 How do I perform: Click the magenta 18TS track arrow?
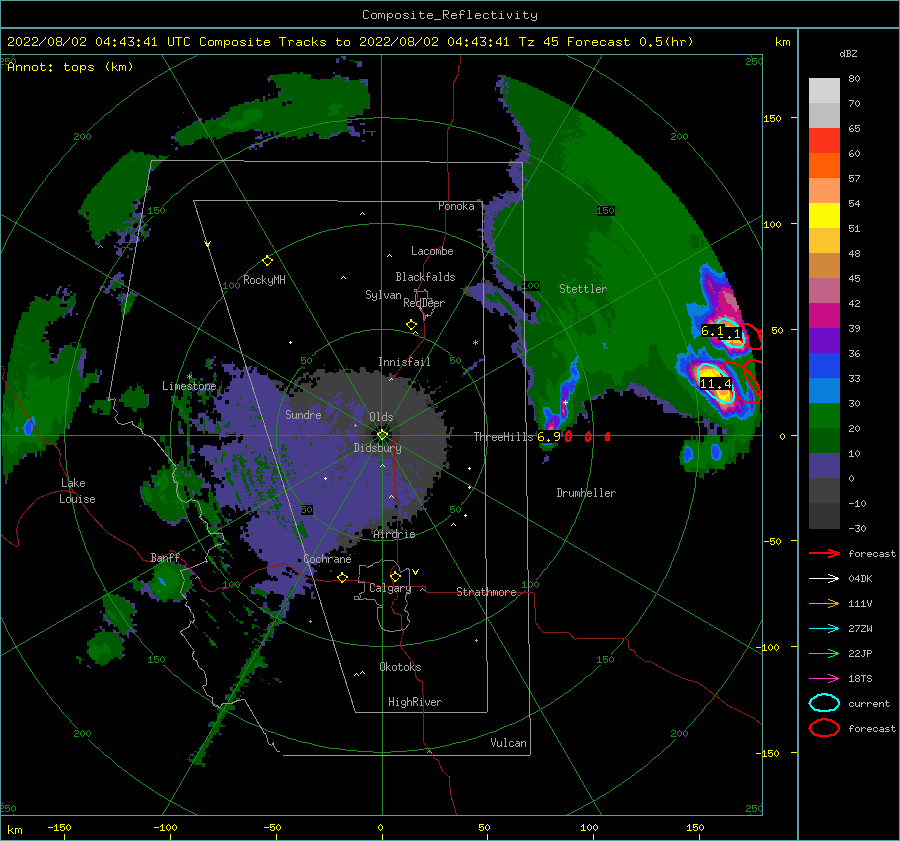(824, 679)
